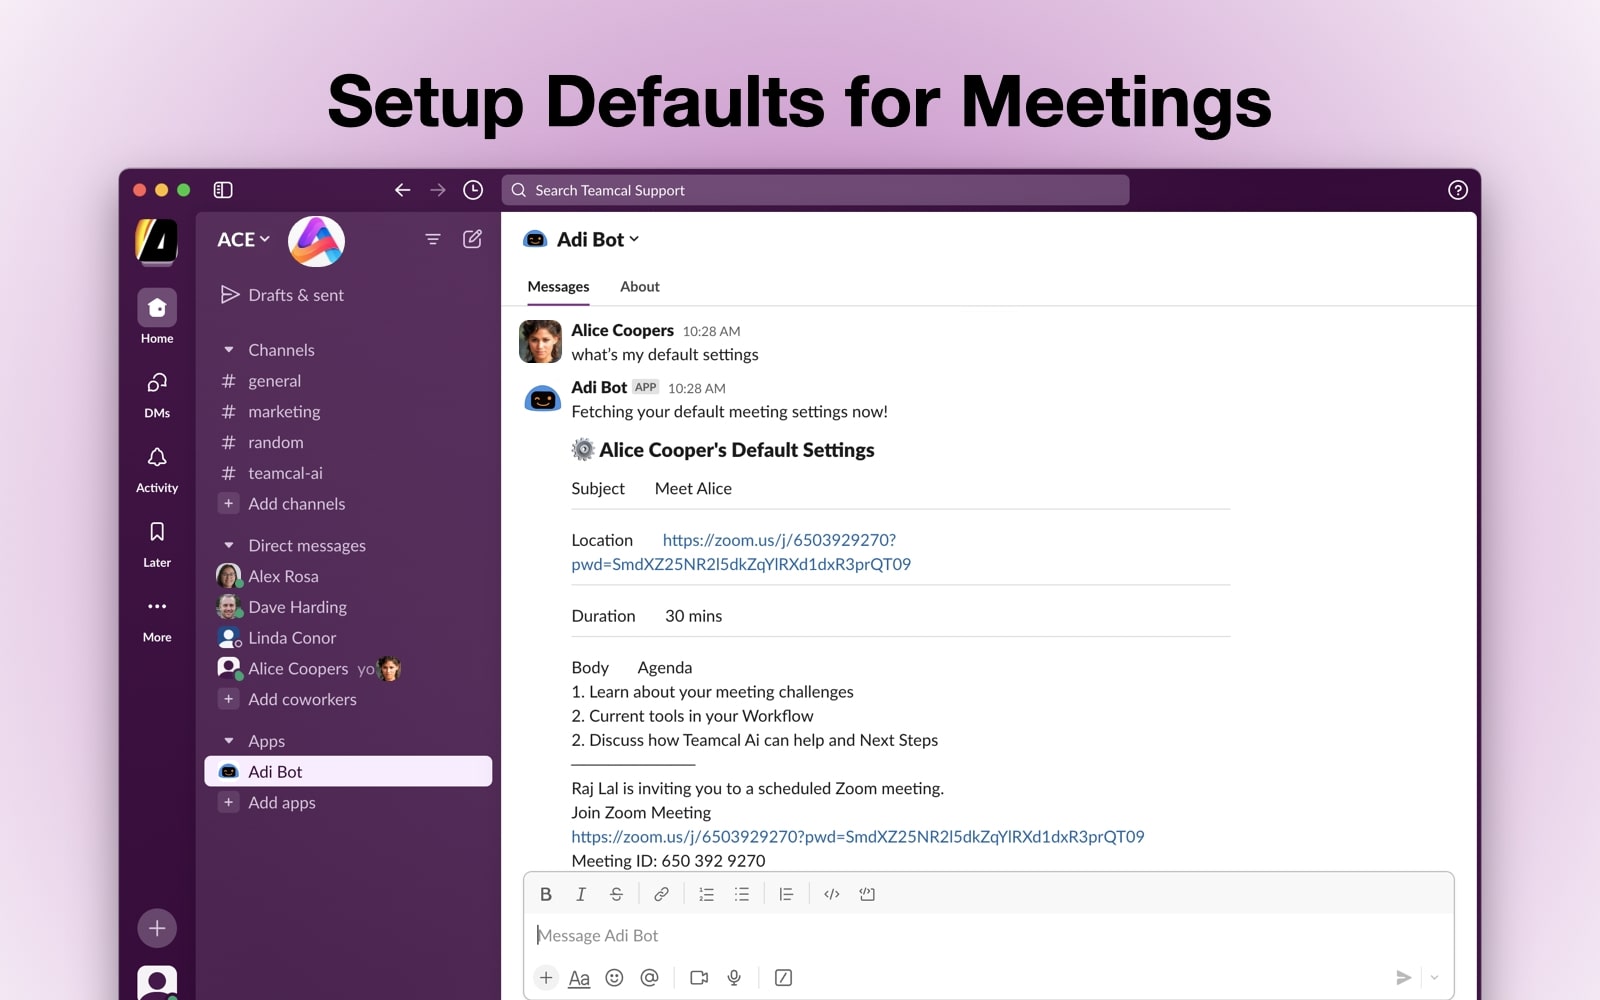The width and height of the screenshot is (1600, 1000).
Task: Collapse the Direct messages section
Action: tap(228, 546)
